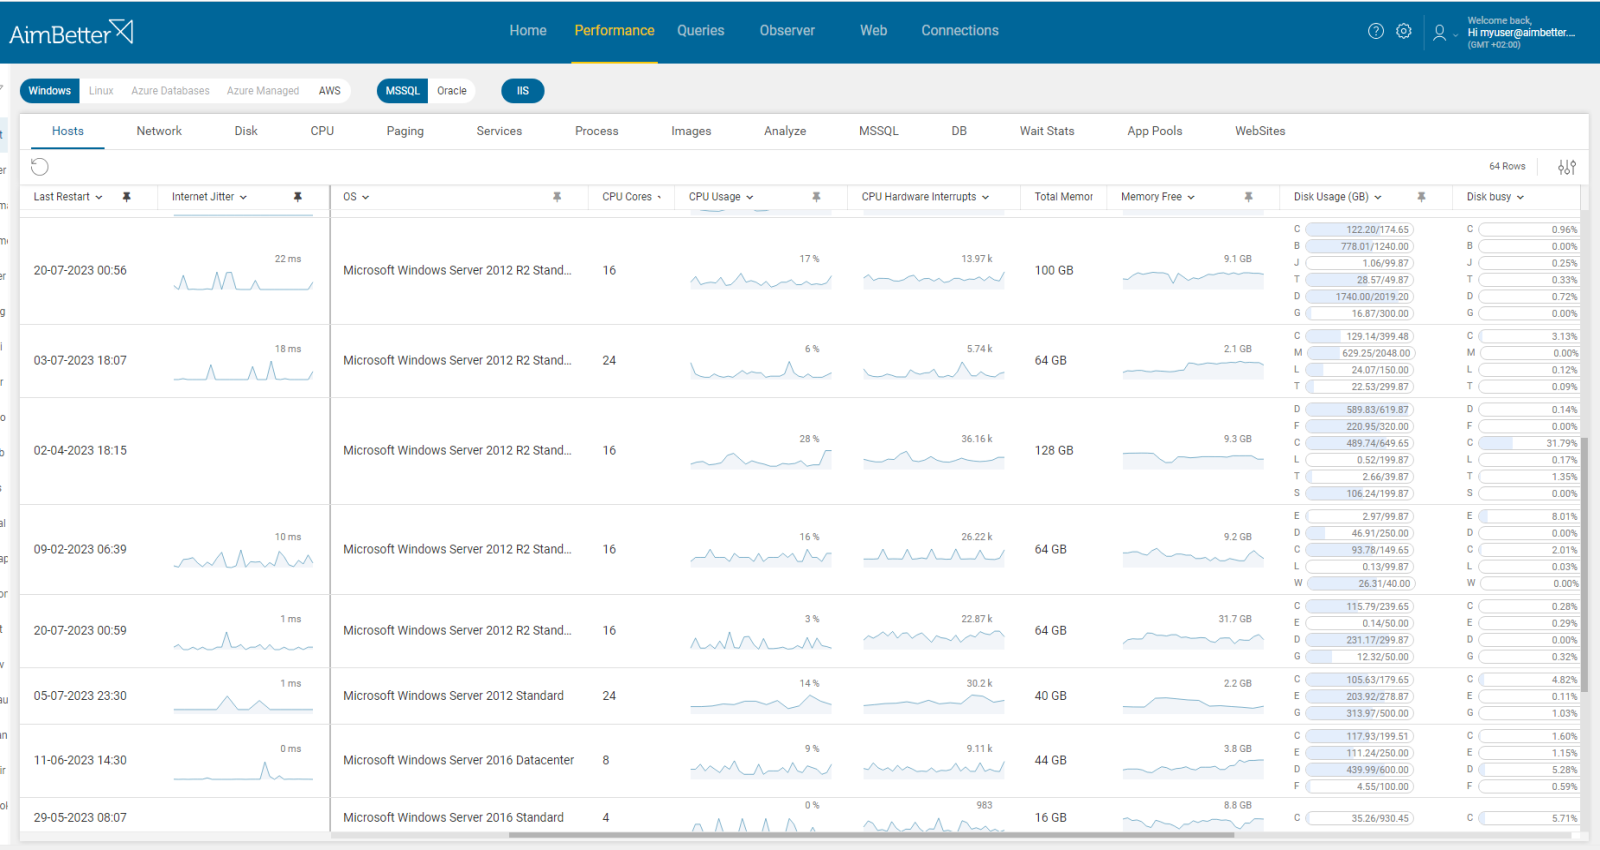
Task: Open the Connections menu
Action: 960,31
